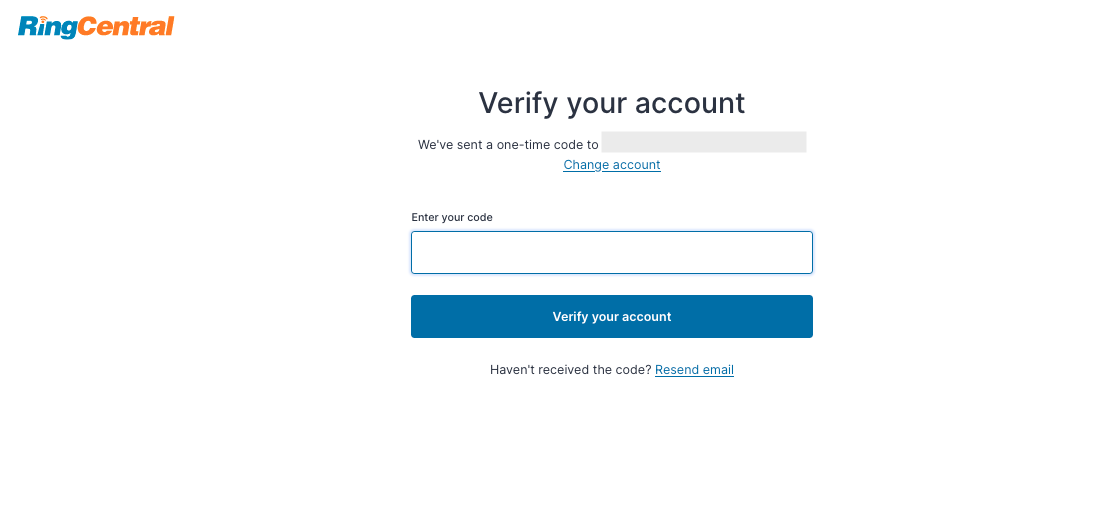Viewport: 1117px width, 529px height.
Task: Click the "Enter your code" field label
Action: click(452, 217)
